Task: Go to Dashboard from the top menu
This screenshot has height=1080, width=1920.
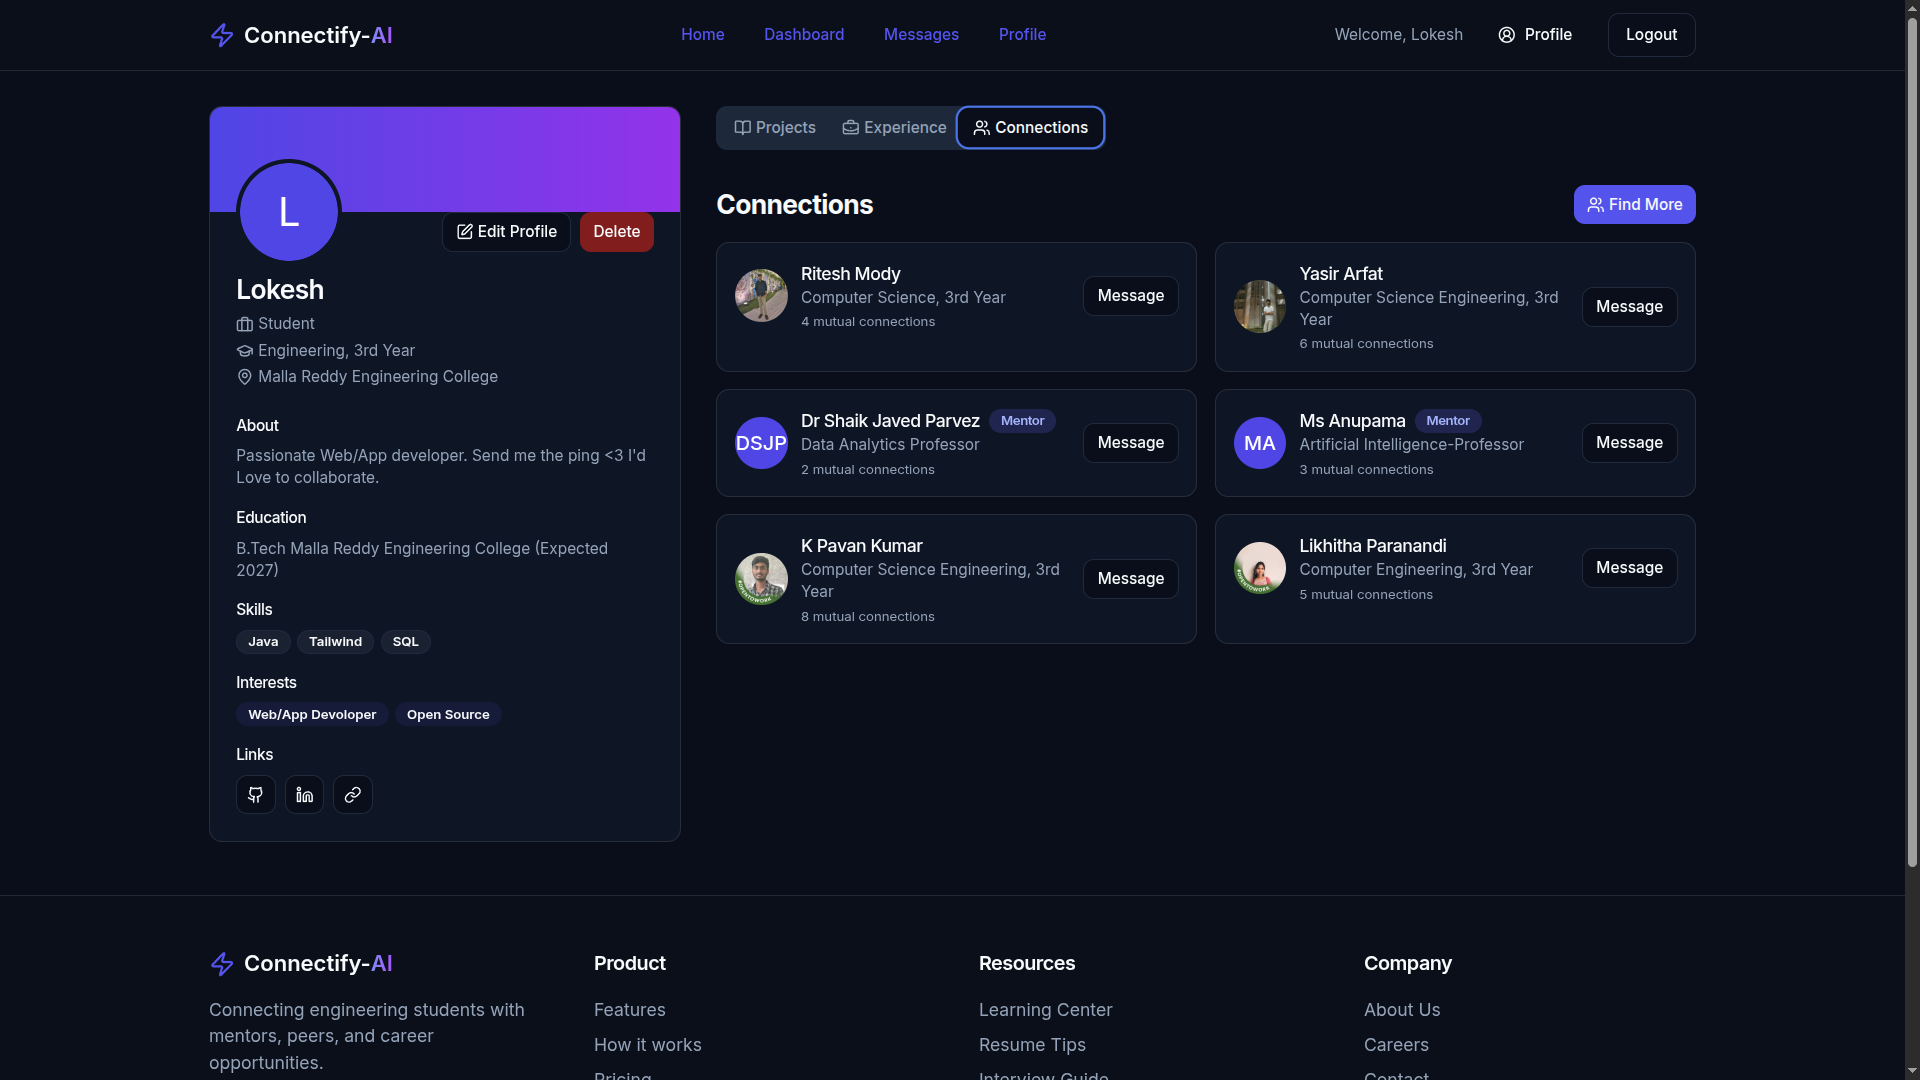Action: tap(803, 34)
